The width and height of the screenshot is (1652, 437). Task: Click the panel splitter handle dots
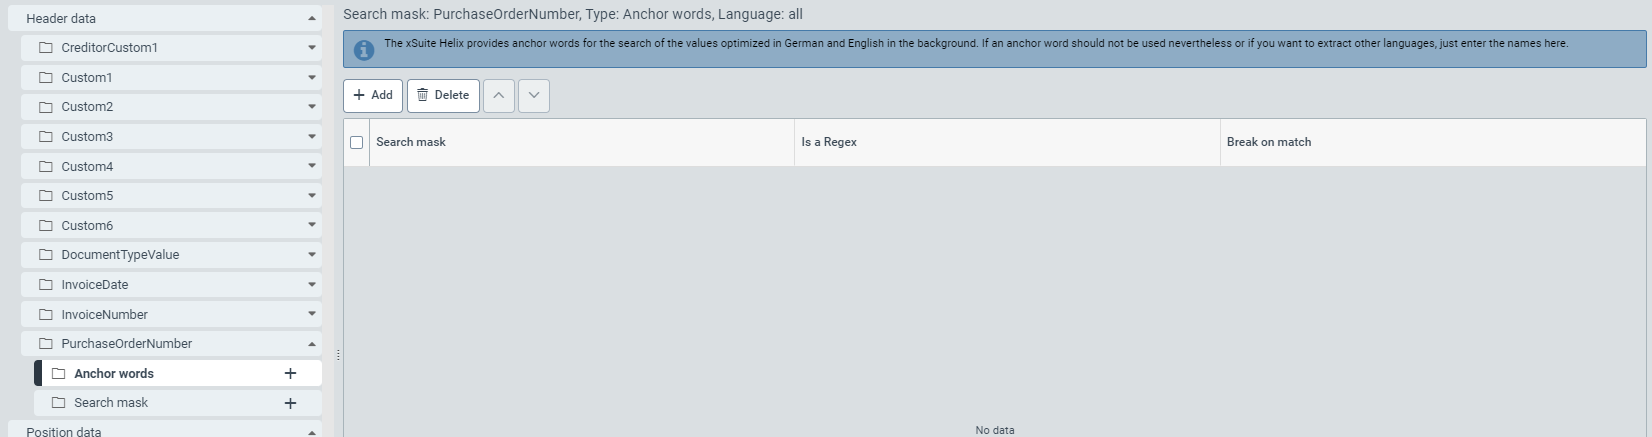point(338,355)
